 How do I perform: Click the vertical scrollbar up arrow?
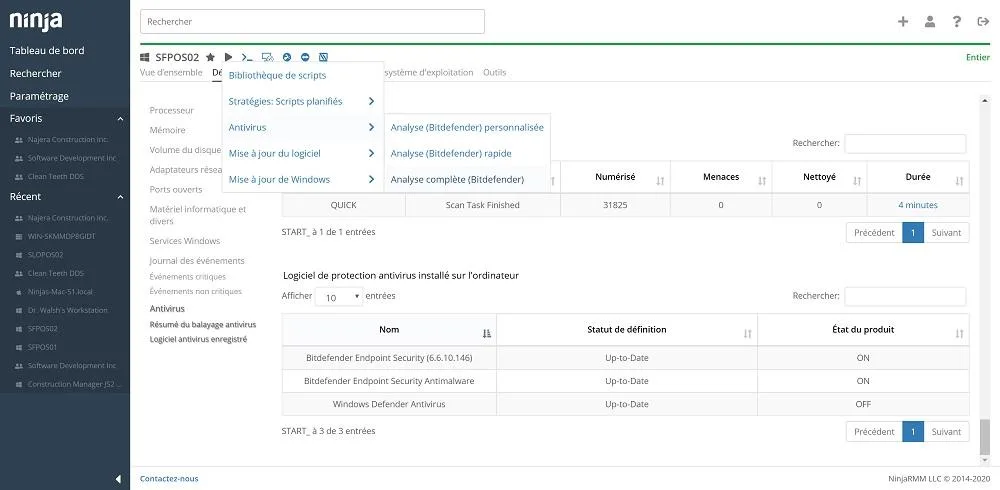(x=985, y=101)
